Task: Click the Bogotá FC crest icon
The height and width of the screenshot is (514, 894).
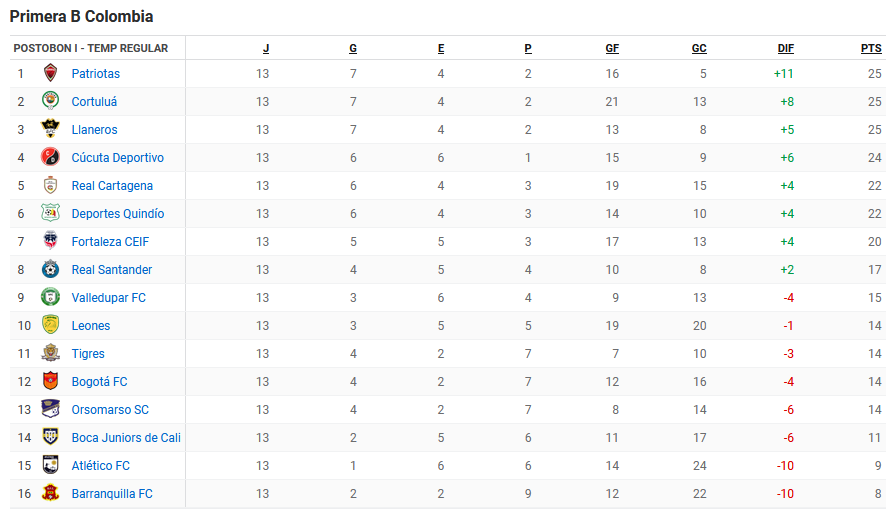Action: tap(50, 381)
